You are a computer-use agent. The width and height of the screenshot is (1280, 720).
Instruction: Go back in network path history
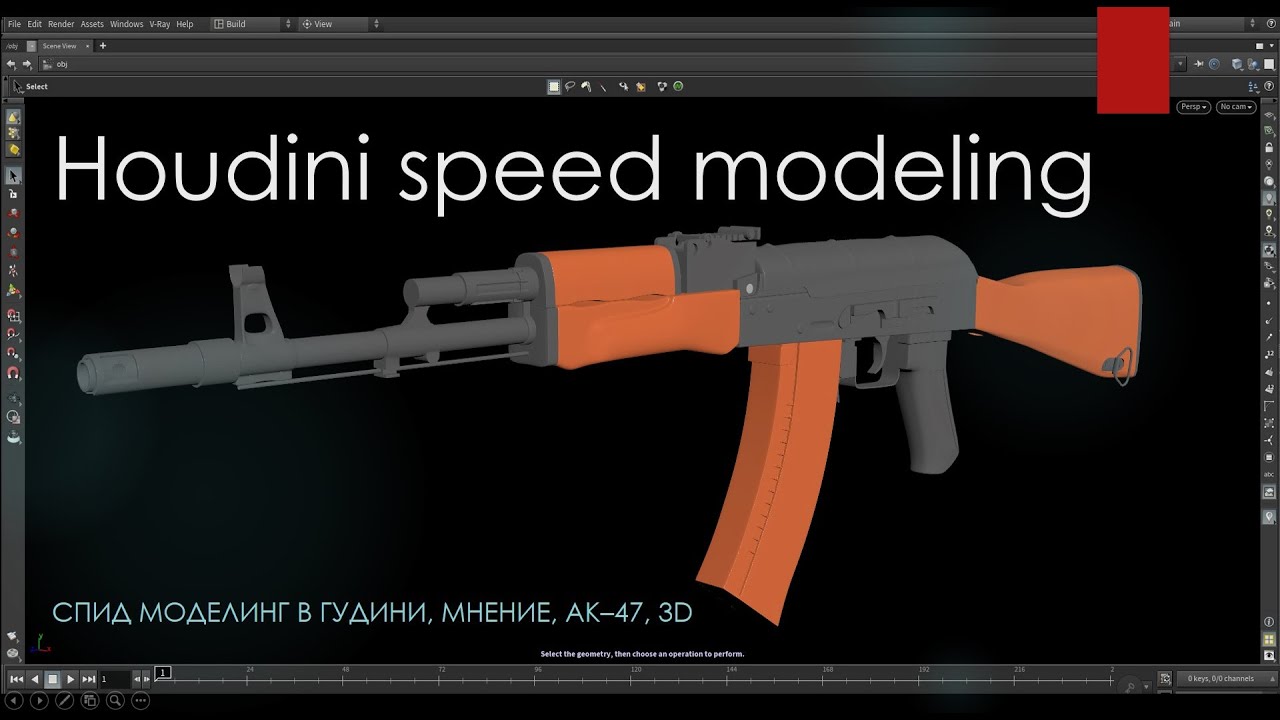[x=11, y=64]
